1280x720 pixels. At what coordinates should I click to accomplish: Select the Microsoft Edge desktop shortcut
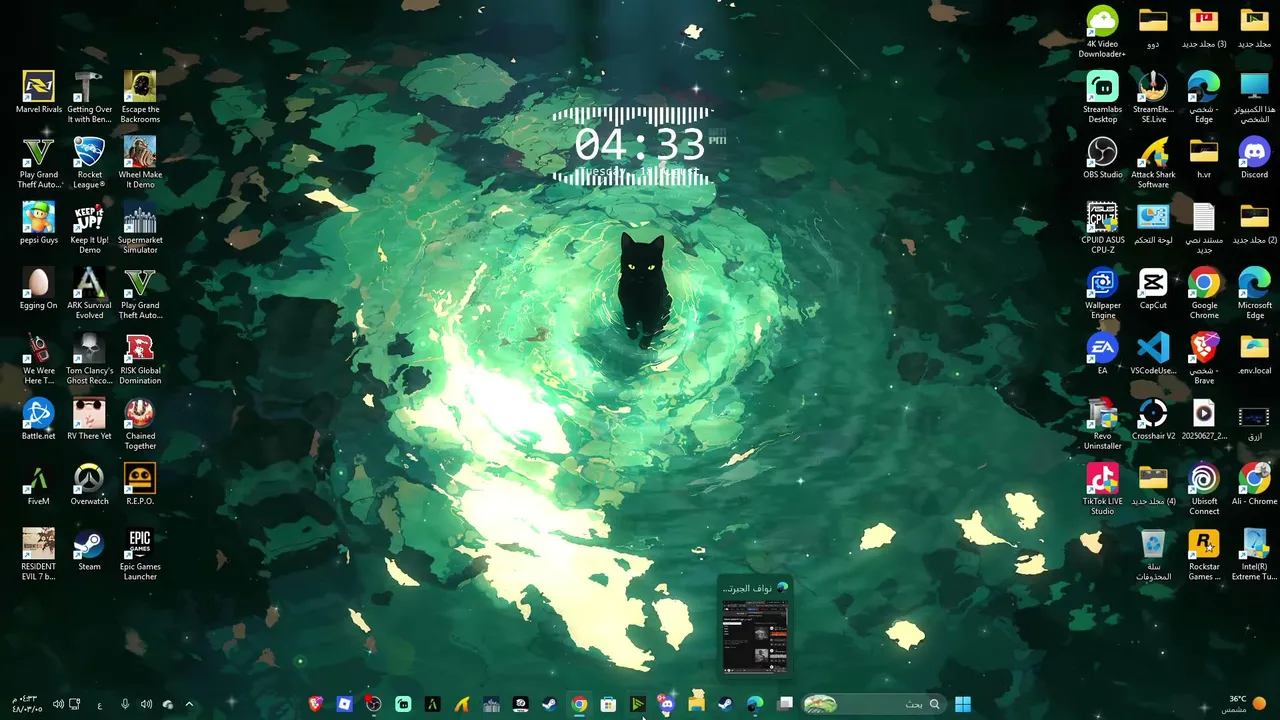1254,293
